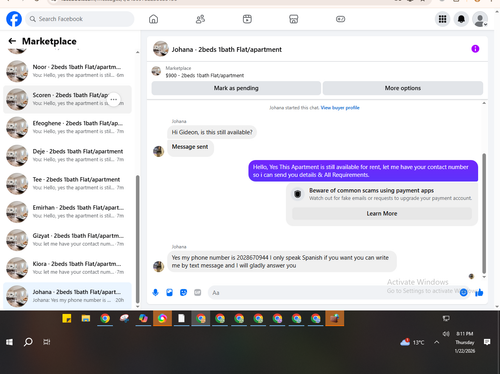This screenshot has width=500, height=374.
Task: Open File Explorer from taskbar
Action: 86,319
